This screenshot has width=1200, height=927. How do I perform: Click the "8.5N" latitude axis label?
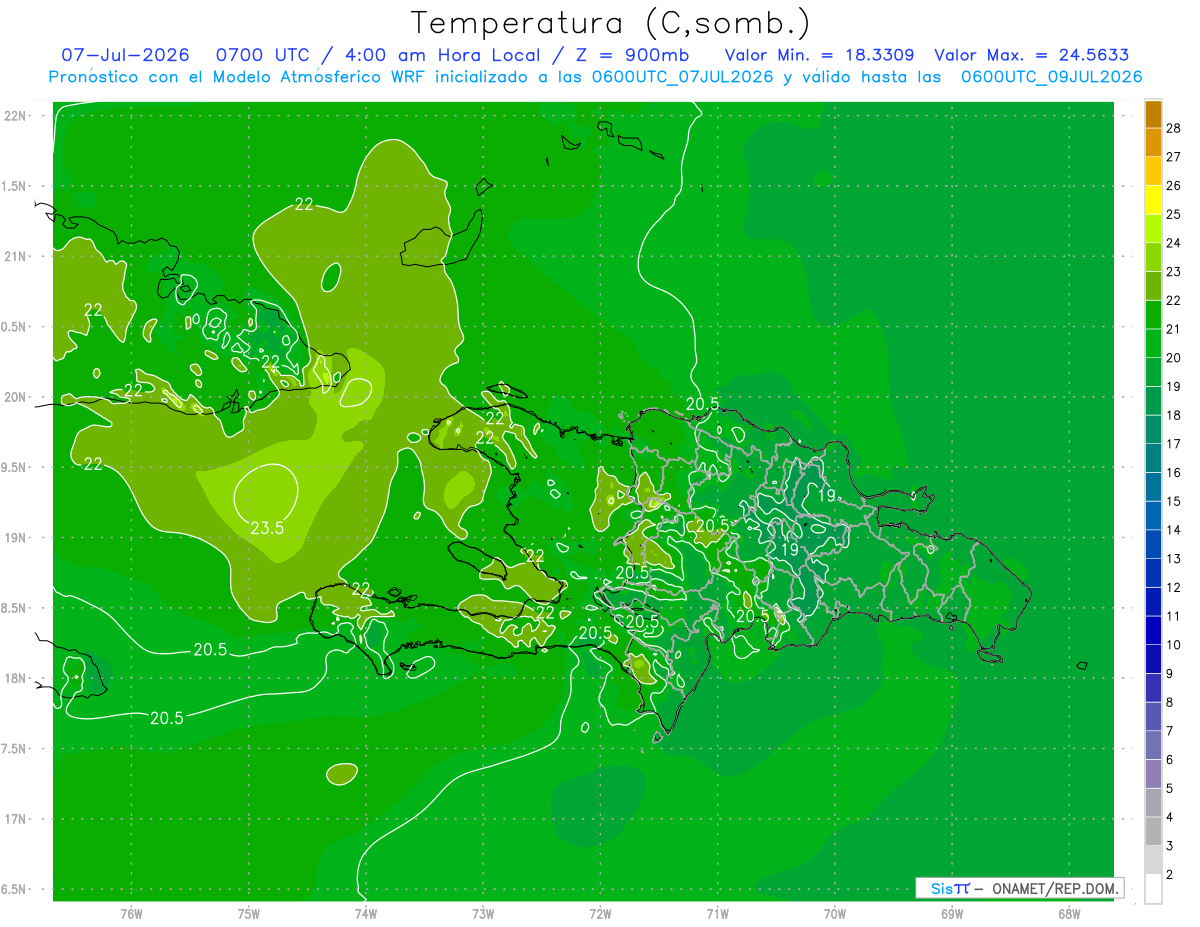[x=15, y=608]
